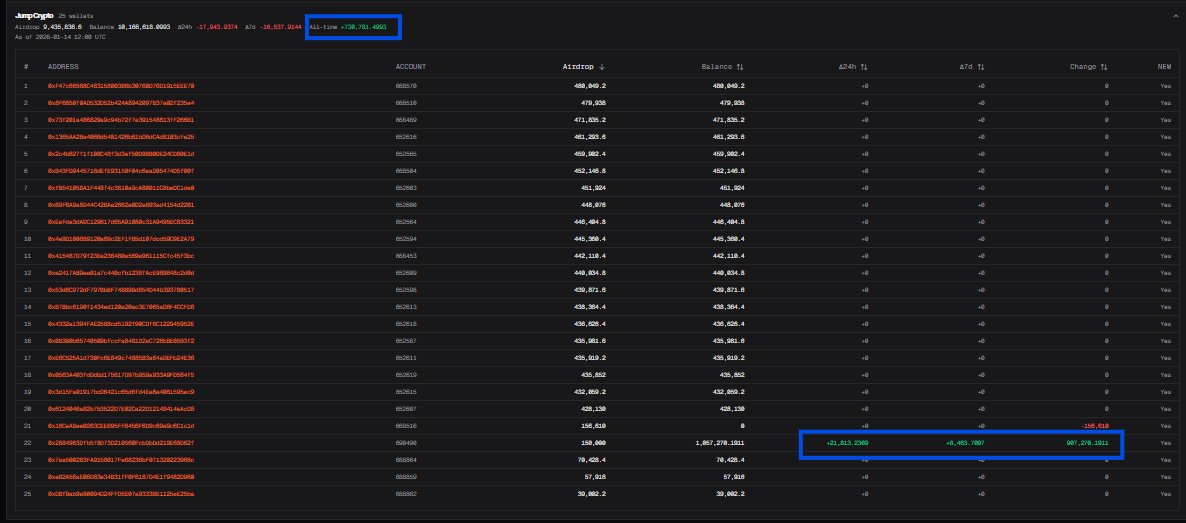Open wallet address link in row 17
This screenshot has height=523, width=1186.
point(121,357)
